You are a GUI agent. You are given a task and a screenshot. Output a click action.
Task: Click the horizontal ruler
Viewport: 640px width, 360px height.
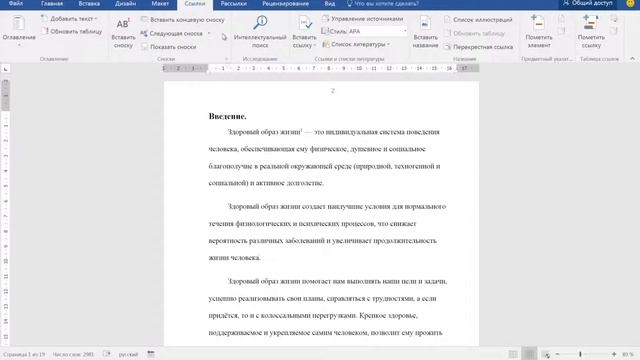320,68
